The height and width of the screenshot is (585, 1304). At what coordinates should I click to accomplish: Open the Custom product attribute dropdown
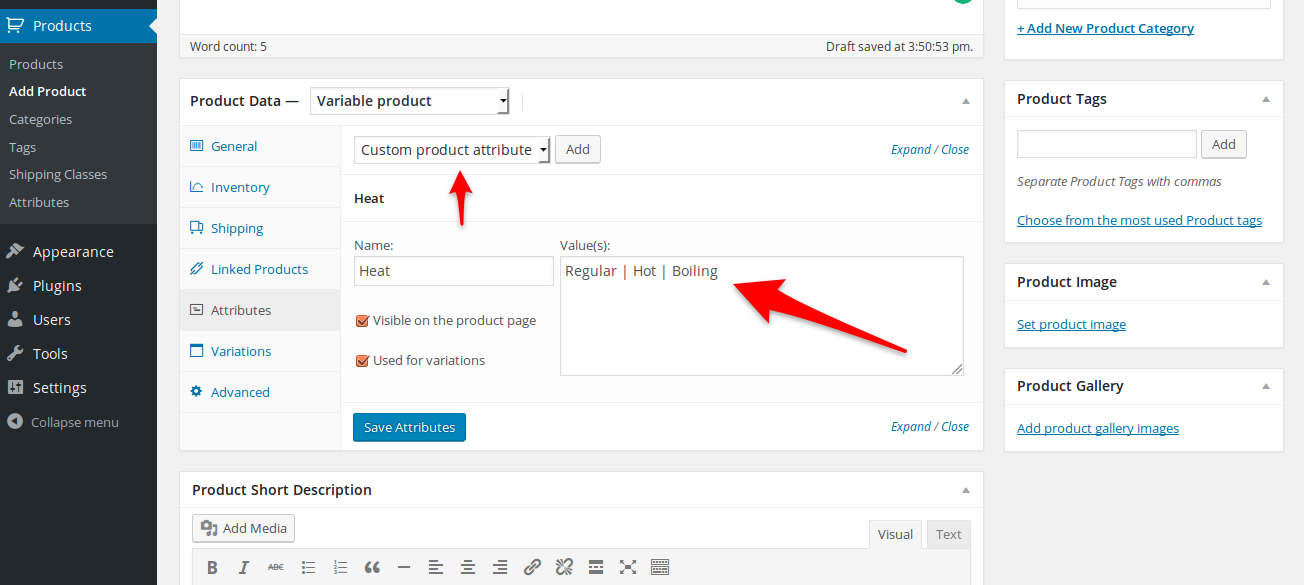click(x=452, y=150)
